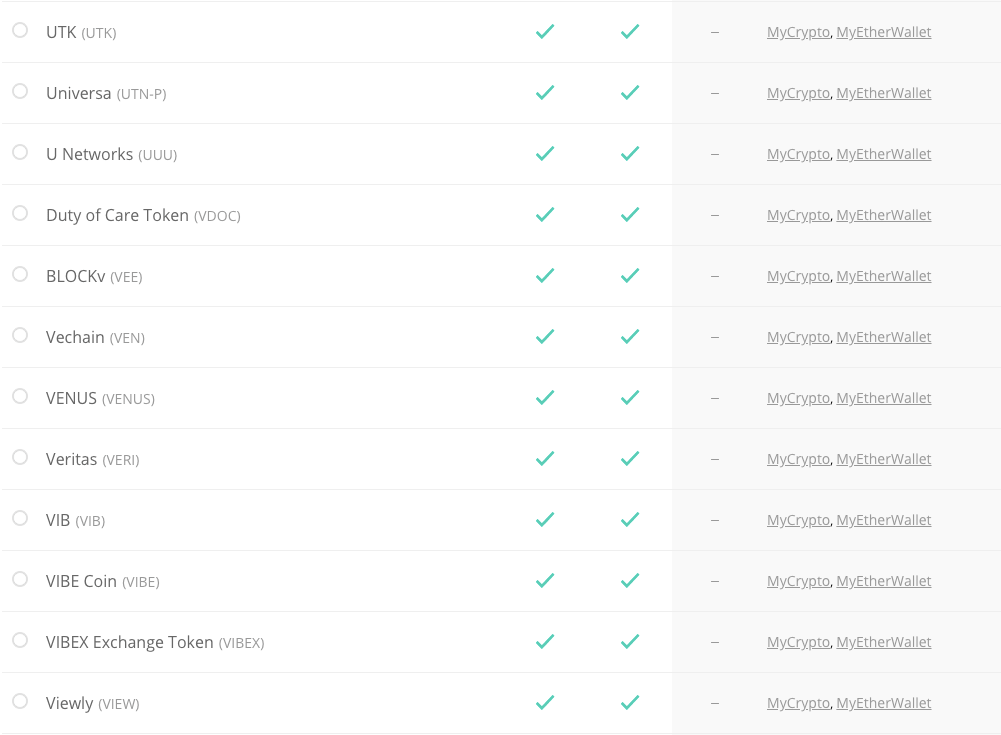The width and height of the screenshot is (1001, 735).
Task: Follow MyCrypto link for U Networks
Action: (798, 154)
